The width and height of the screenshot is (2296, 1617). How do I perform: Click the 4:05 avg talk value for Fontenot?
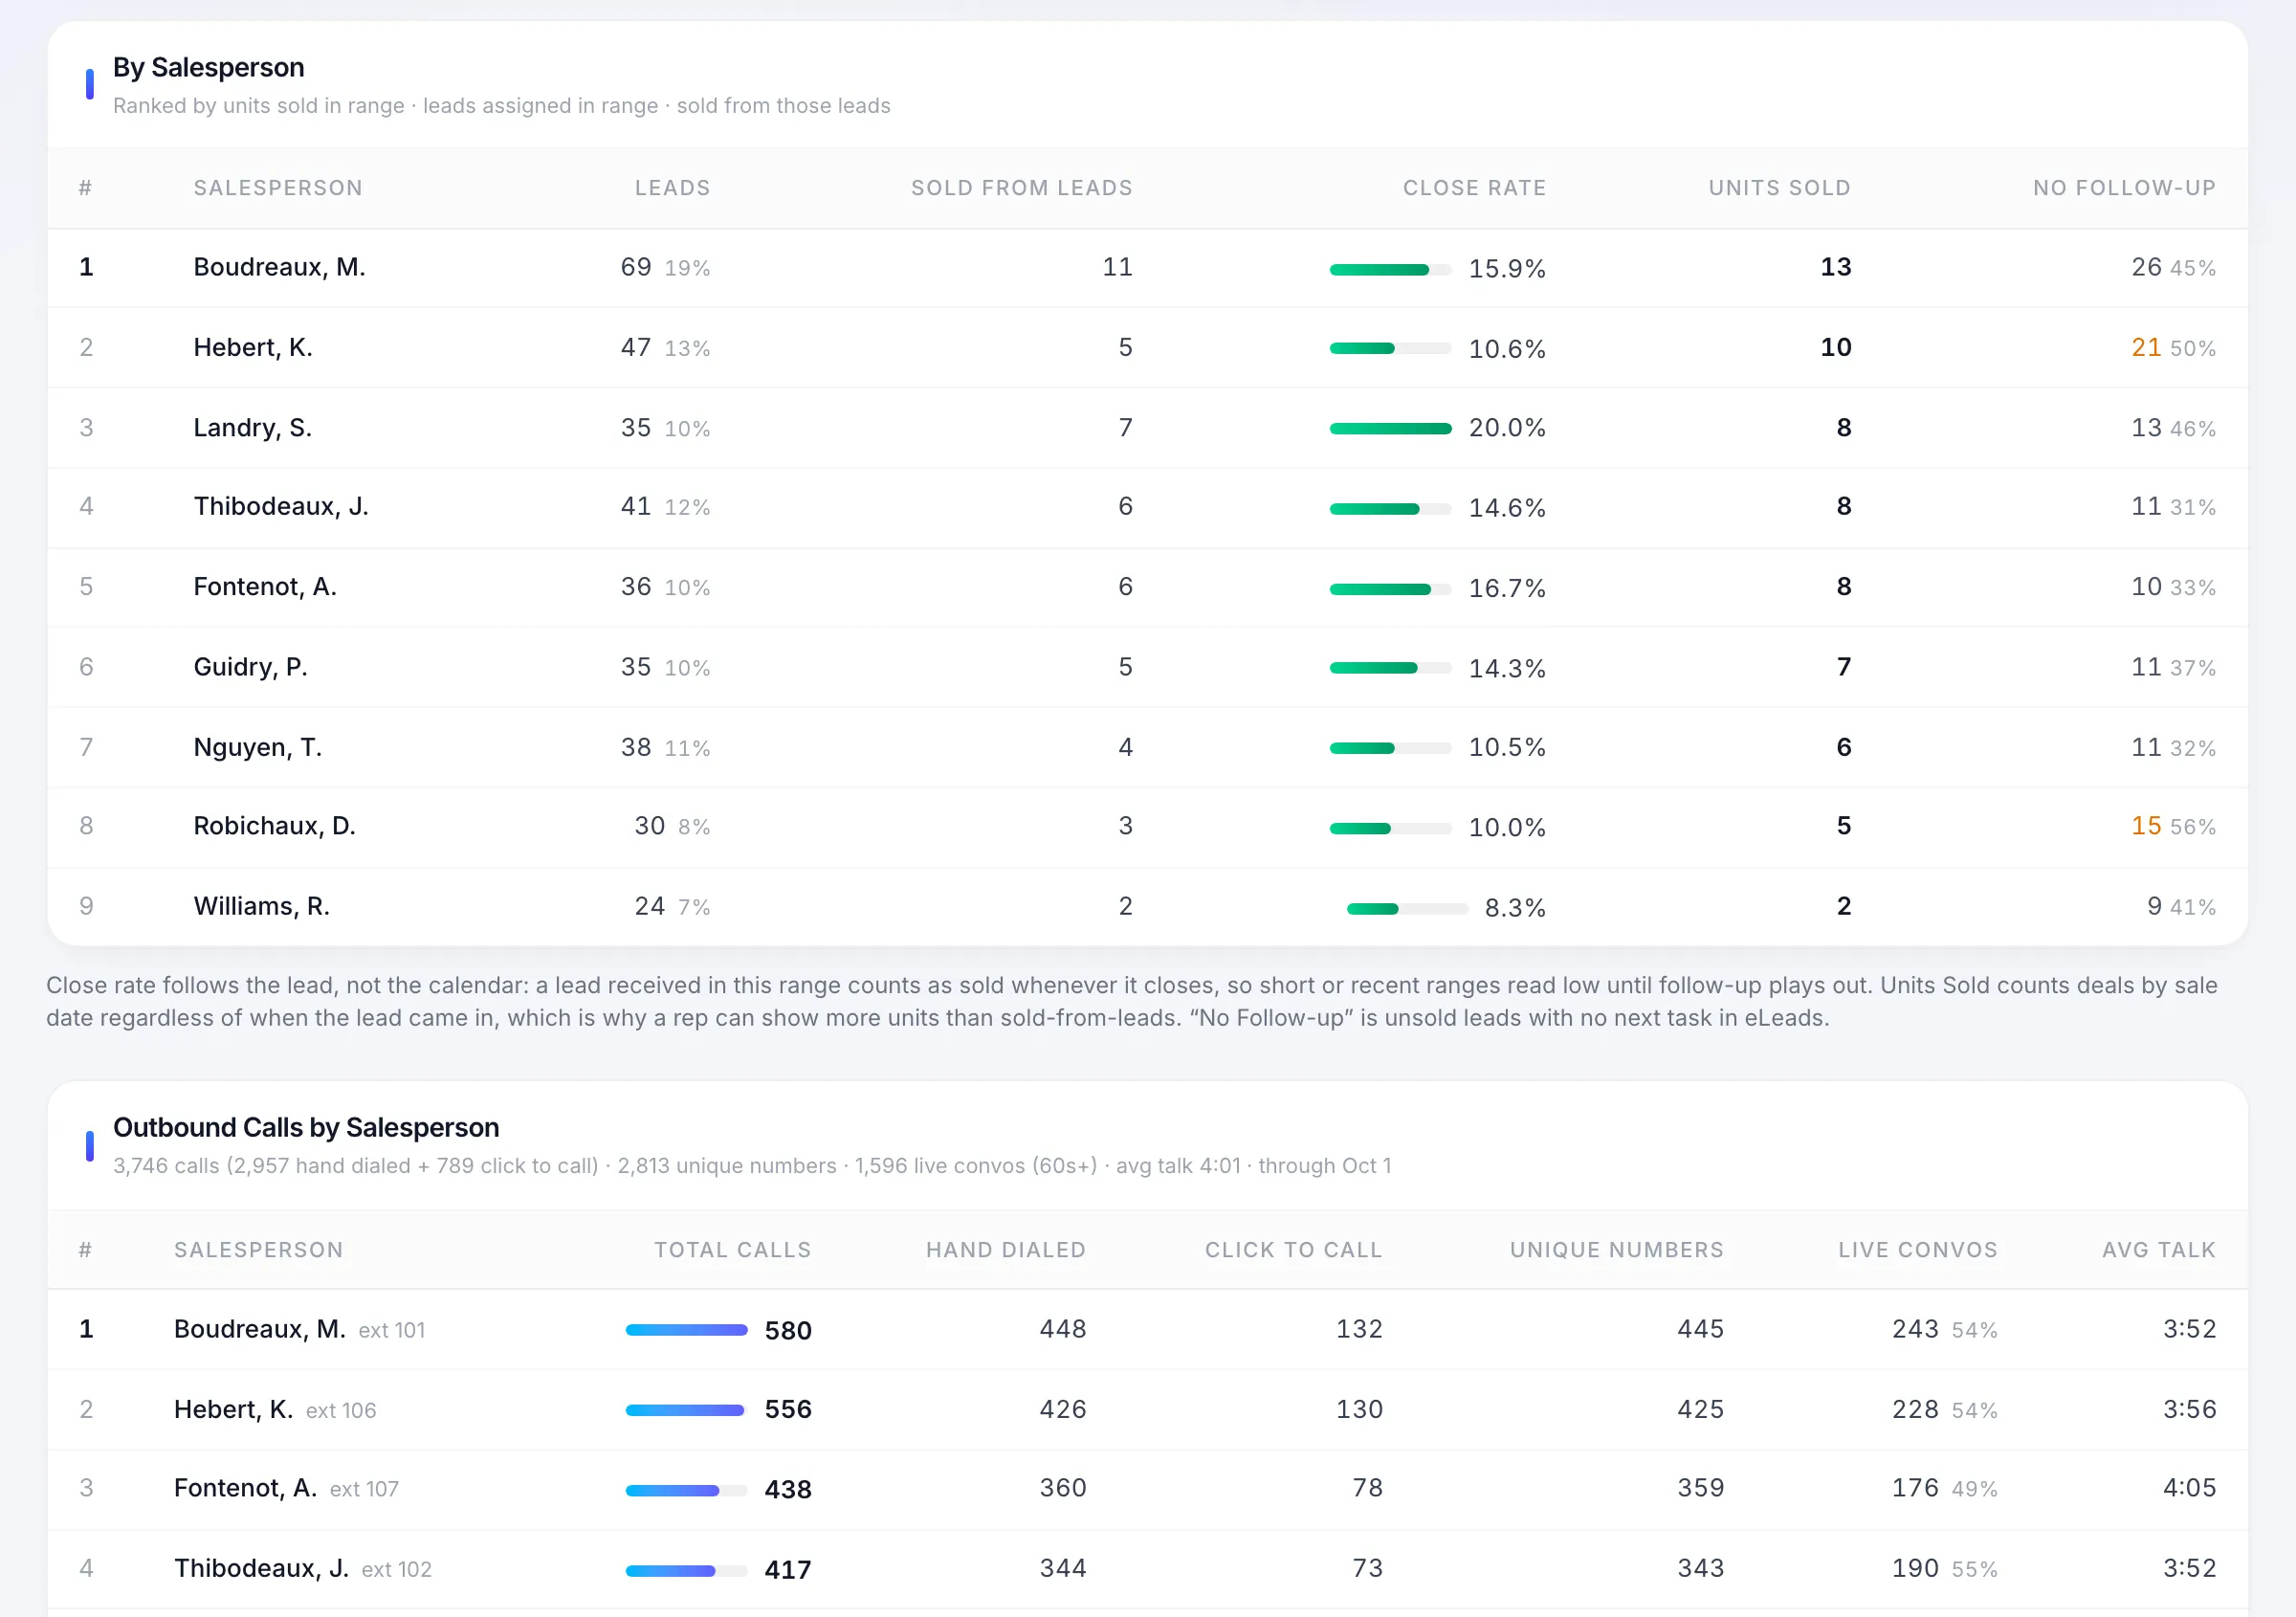coord(2189,1488)
